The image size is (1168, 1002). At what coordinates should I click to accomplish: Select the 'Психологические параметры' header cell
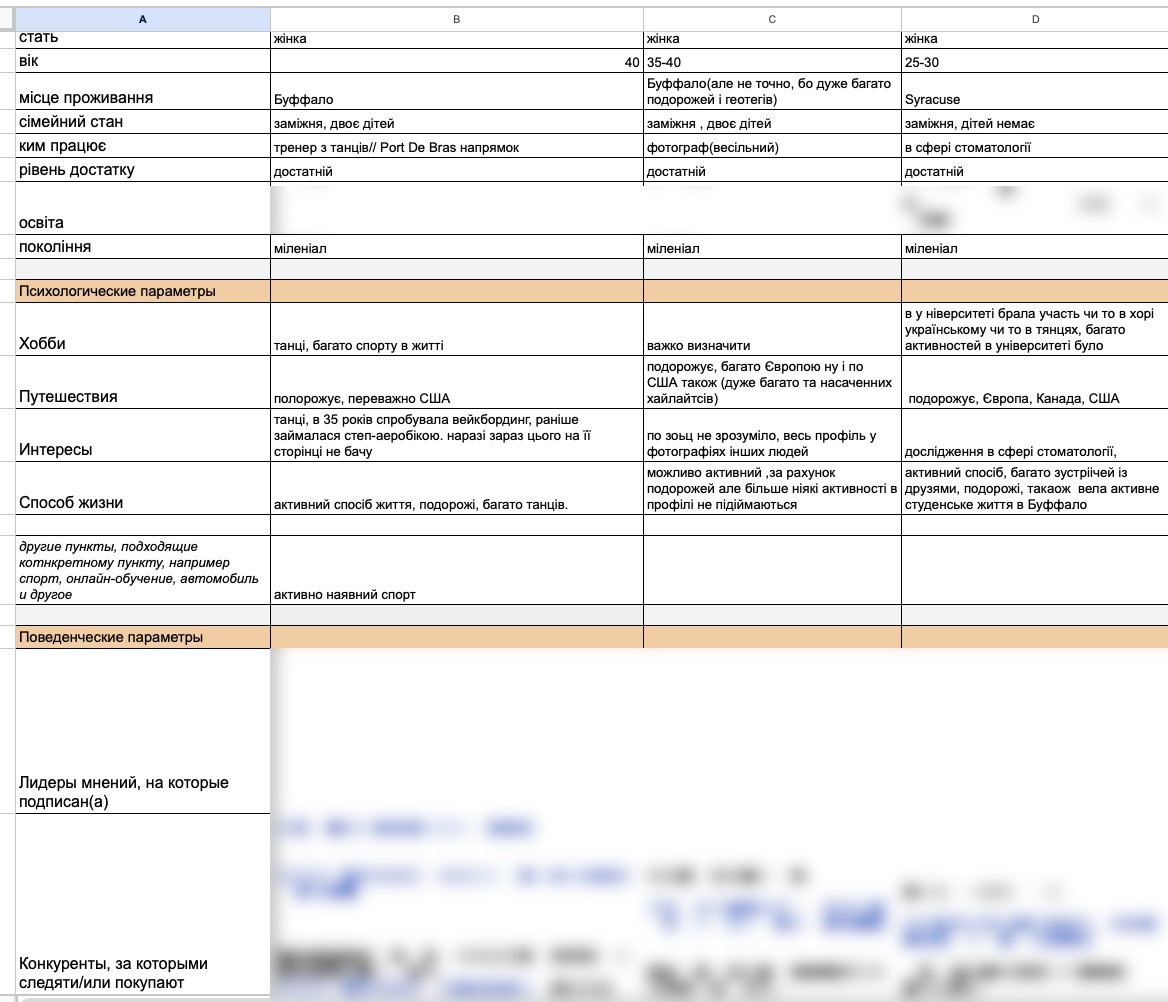143,291
